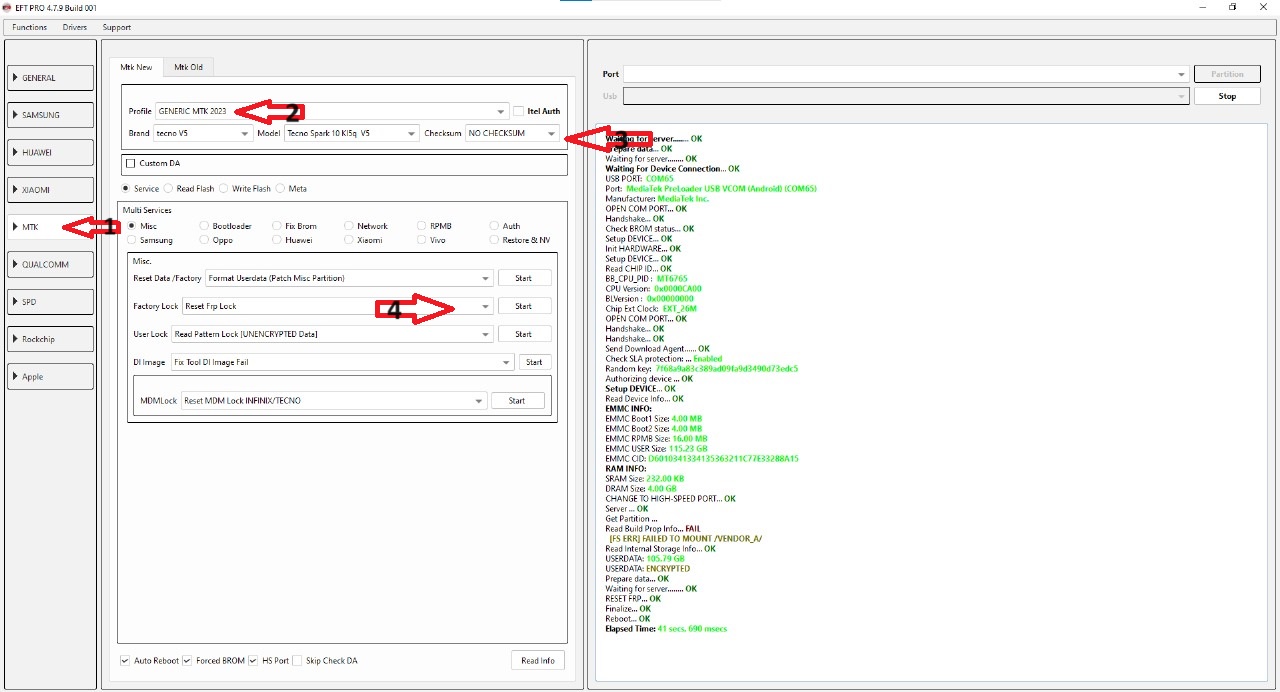
Task: Open the SPD sidebar section
Action: pyautogui.click(x=50, y=302)
